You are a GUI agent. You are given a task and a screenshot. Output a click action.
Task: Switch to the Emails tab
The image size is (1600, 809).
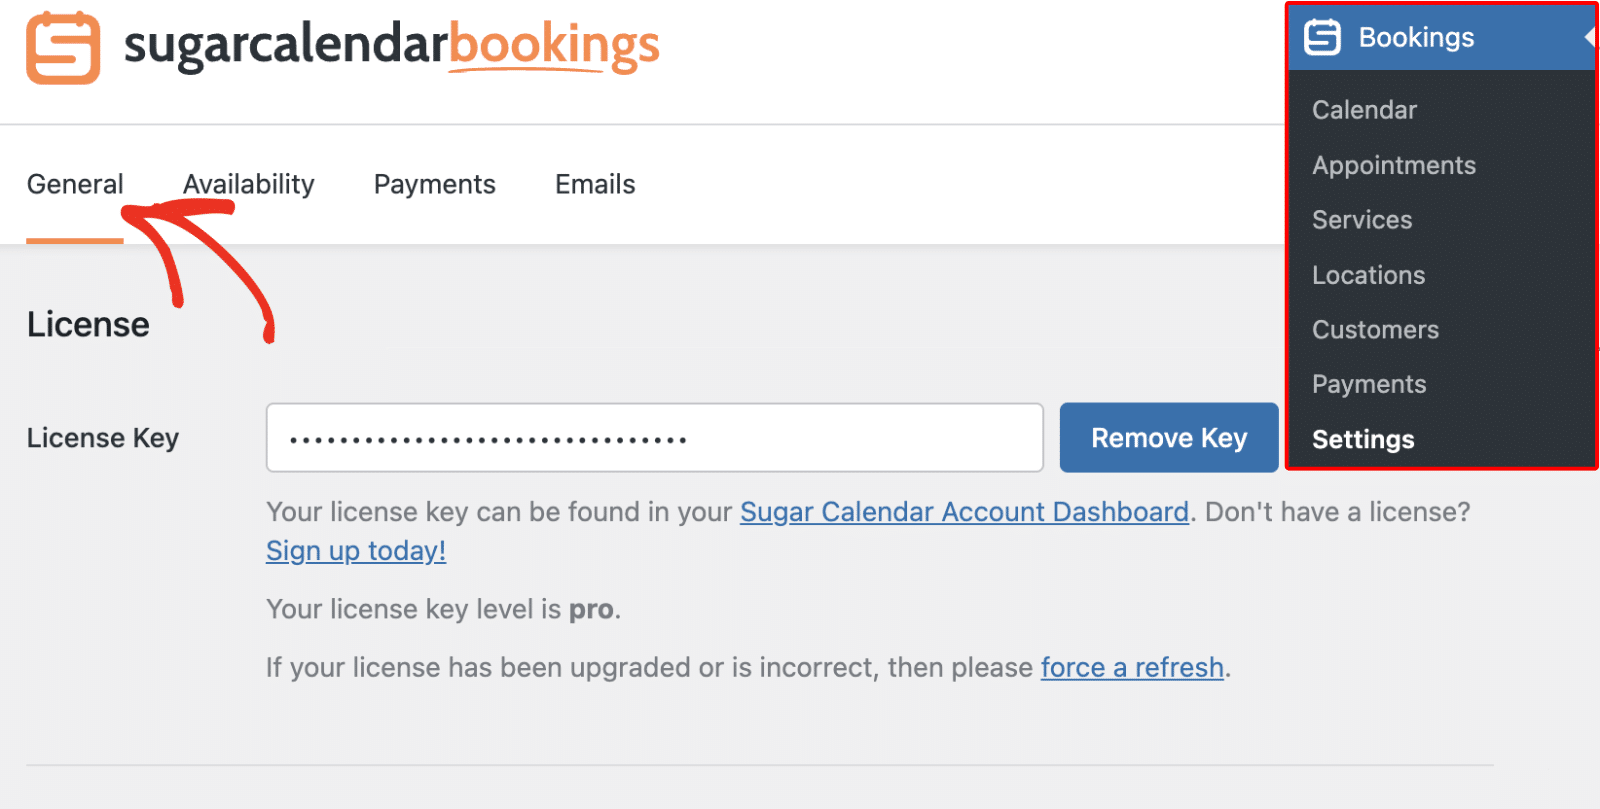pyautogui.click(x=593, y=184)
